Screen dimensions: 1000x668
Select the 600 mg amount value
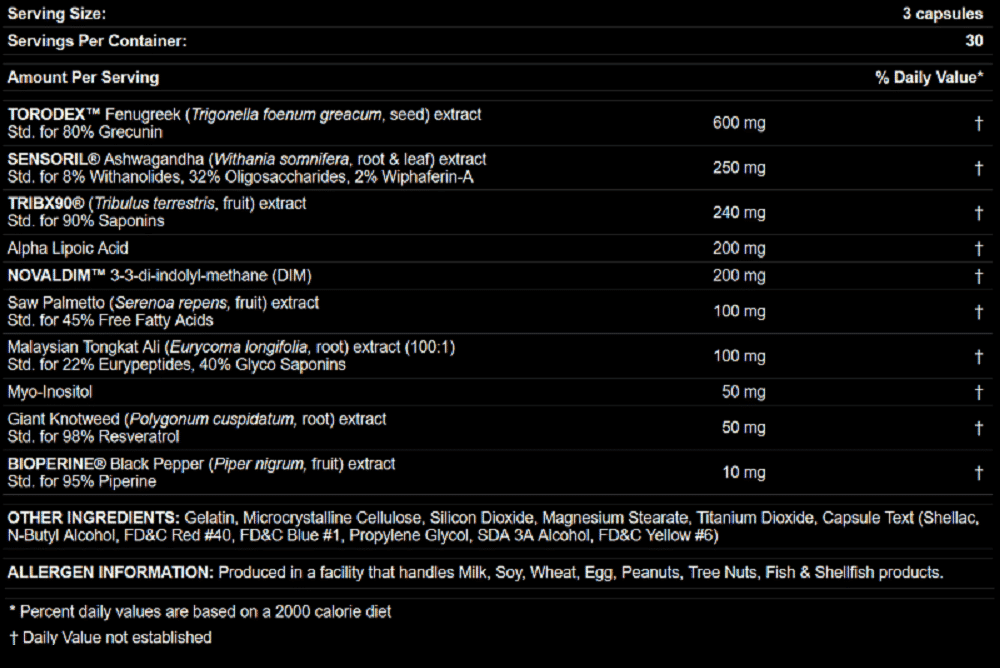[739, 123]
